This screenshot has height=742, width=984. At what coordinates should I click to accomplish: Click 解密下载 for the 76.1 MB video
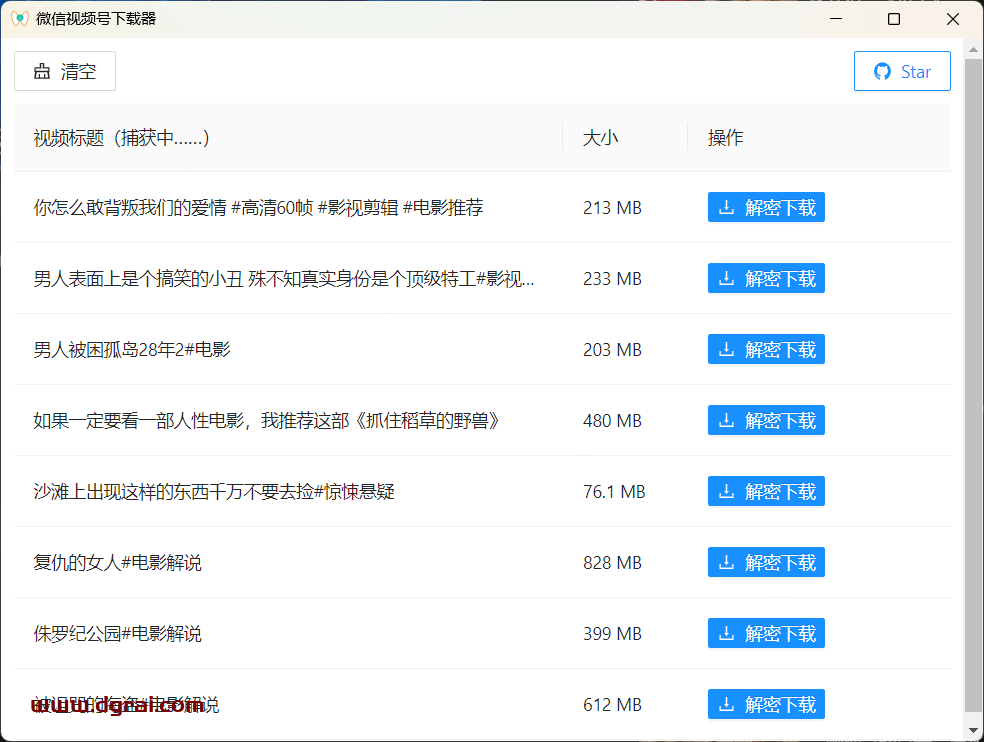click(766, 491)
